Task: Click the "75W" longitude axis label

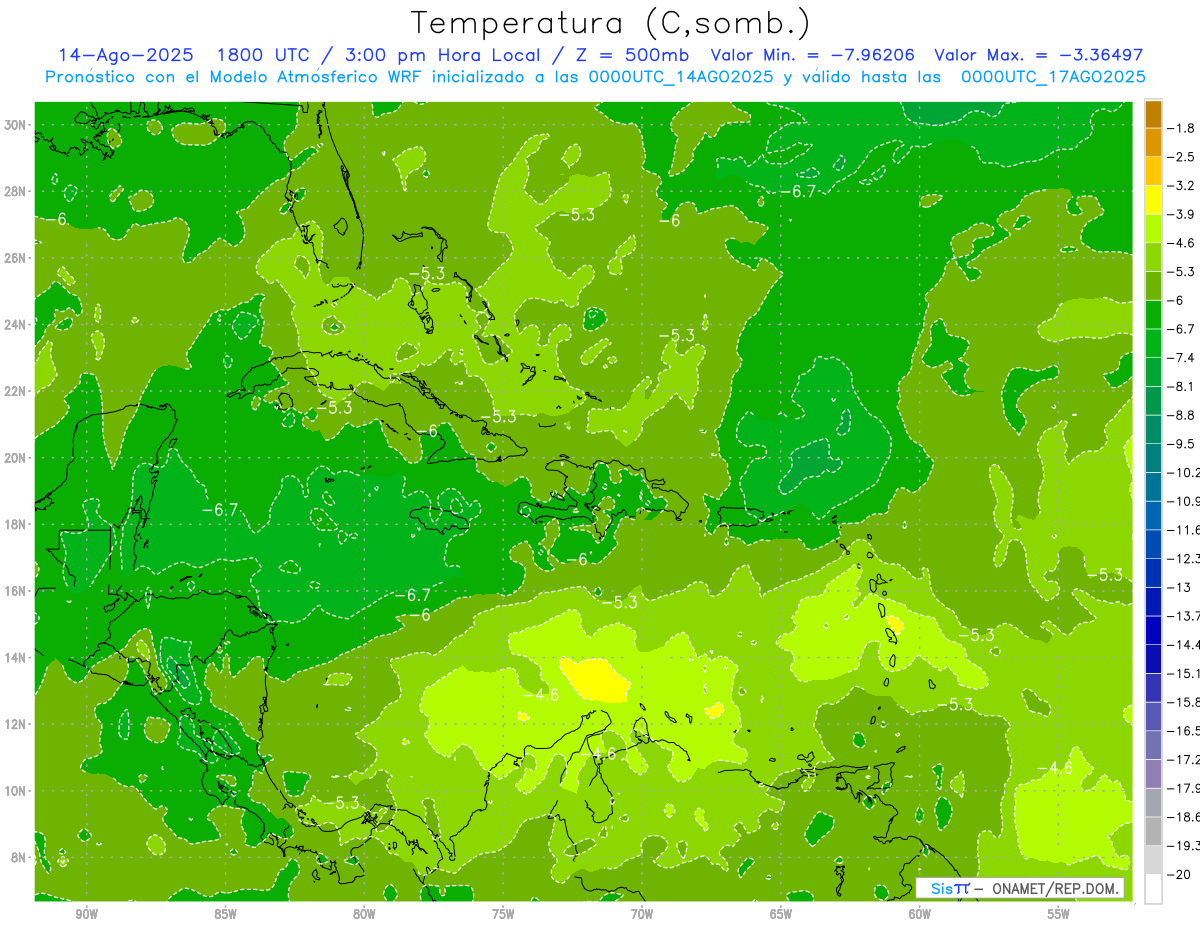Action: [x=503, y=914]
